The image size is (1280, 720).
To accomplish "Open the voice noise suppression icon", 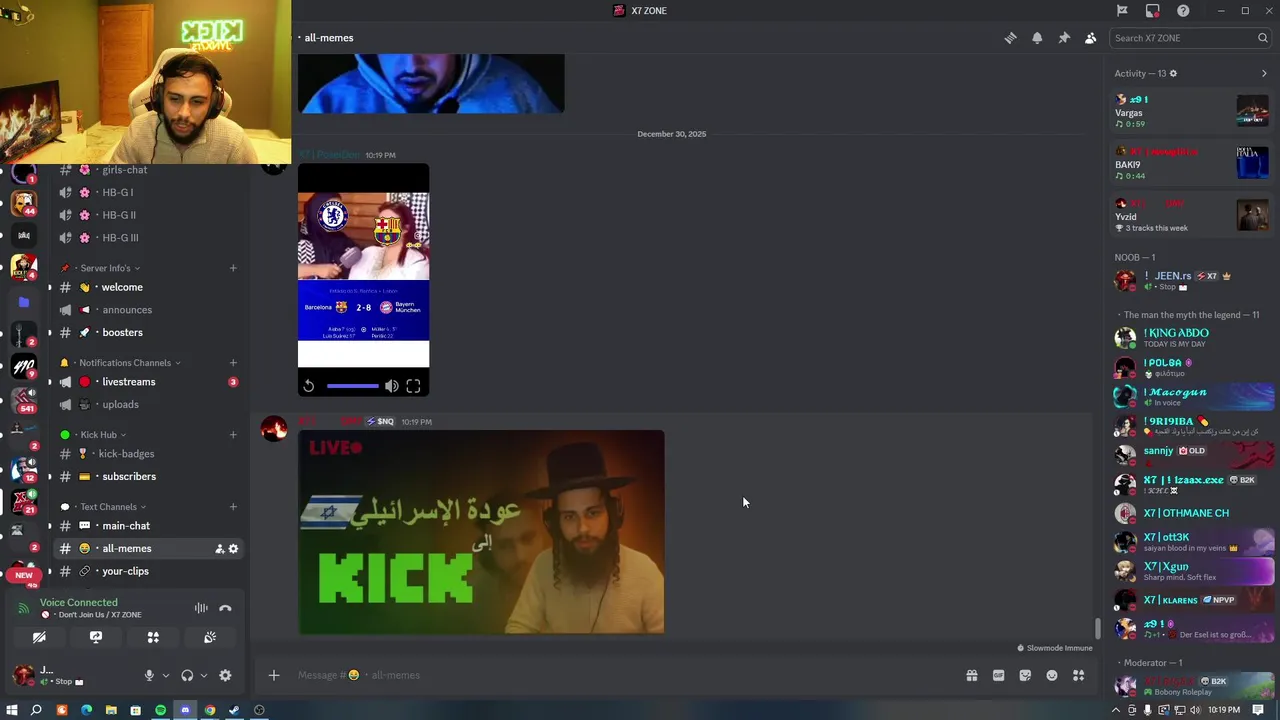I will pos(201,608).
